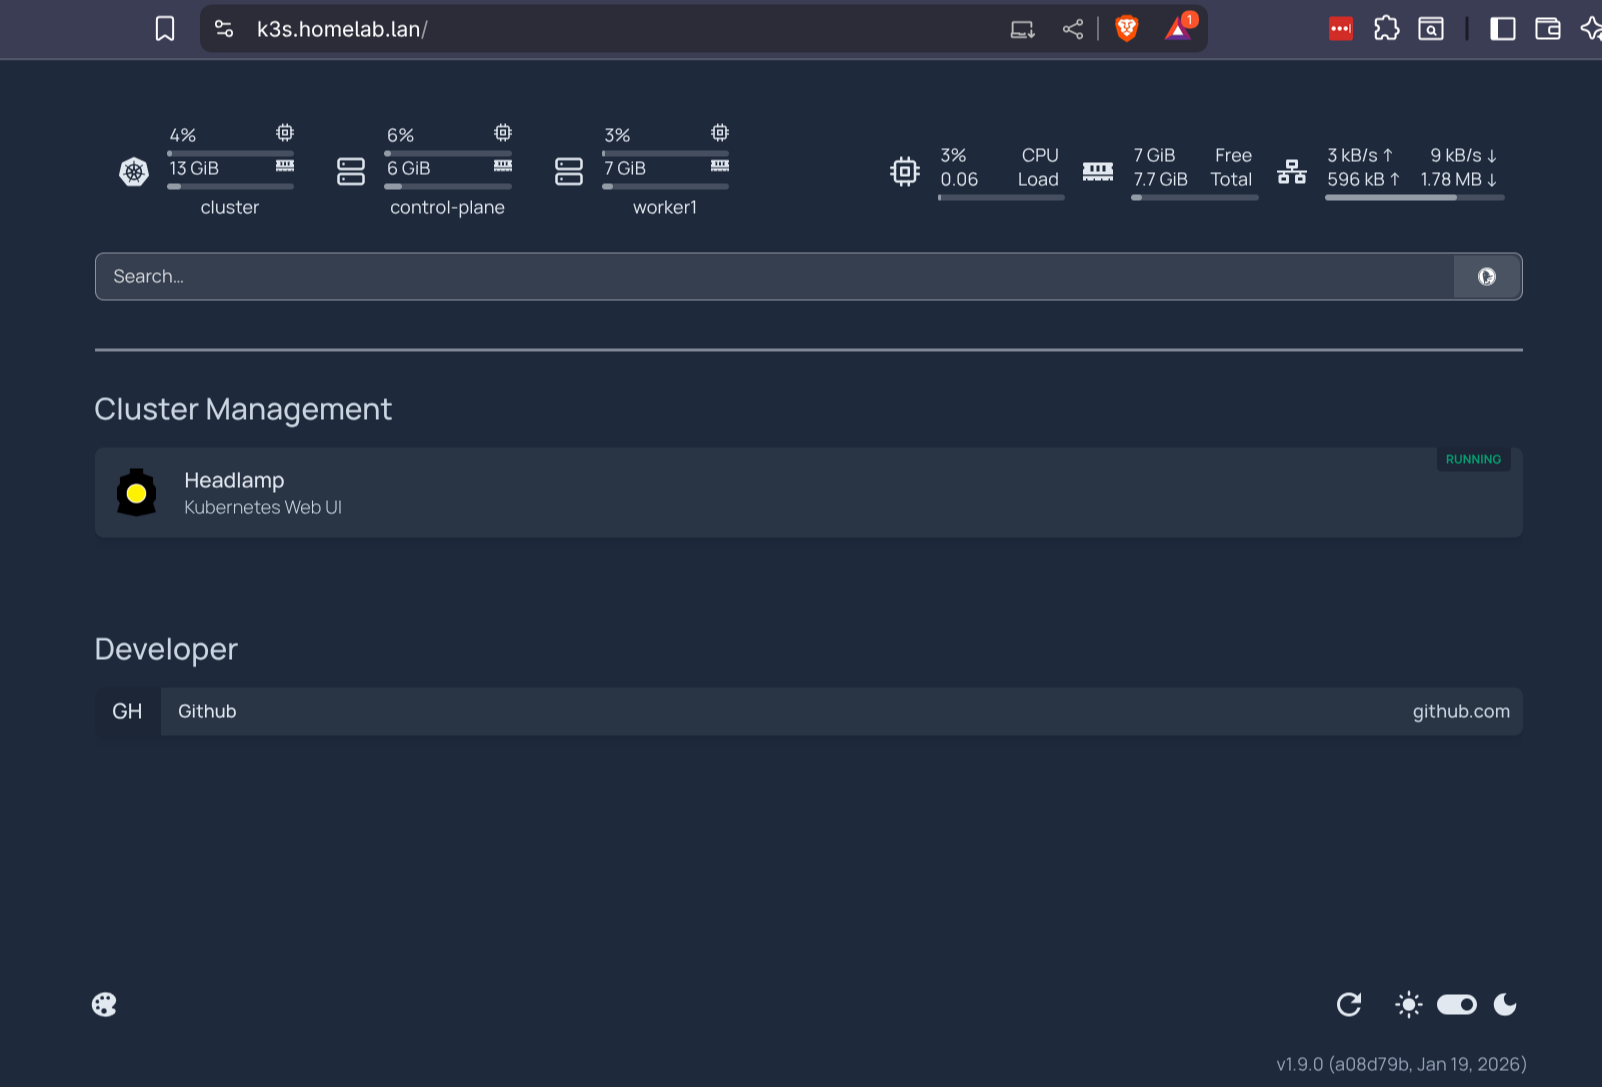The image size is (1602, 1087).
Task: Collapse the Developer bookmarks section
Action: [166, 649]
